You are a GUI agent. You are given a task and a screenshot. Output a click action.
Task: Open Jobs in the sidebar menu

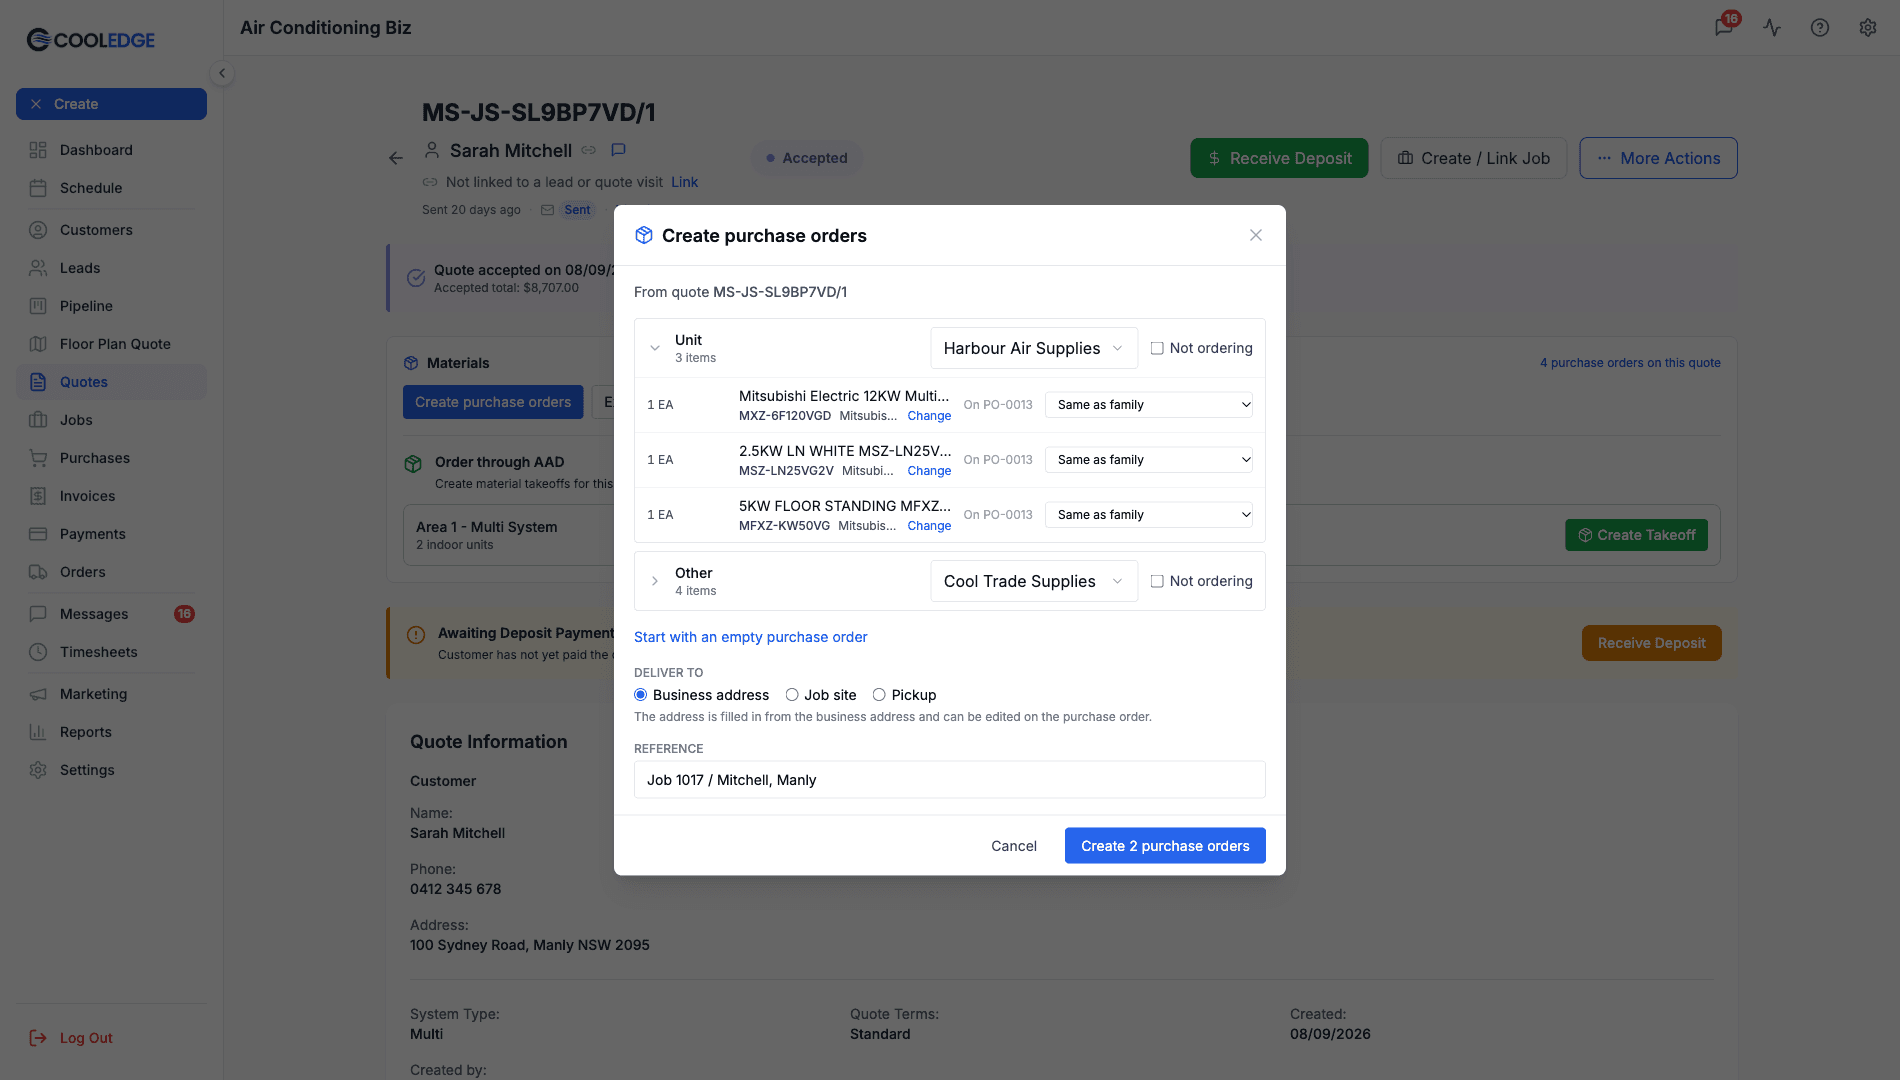pos(111,420)
